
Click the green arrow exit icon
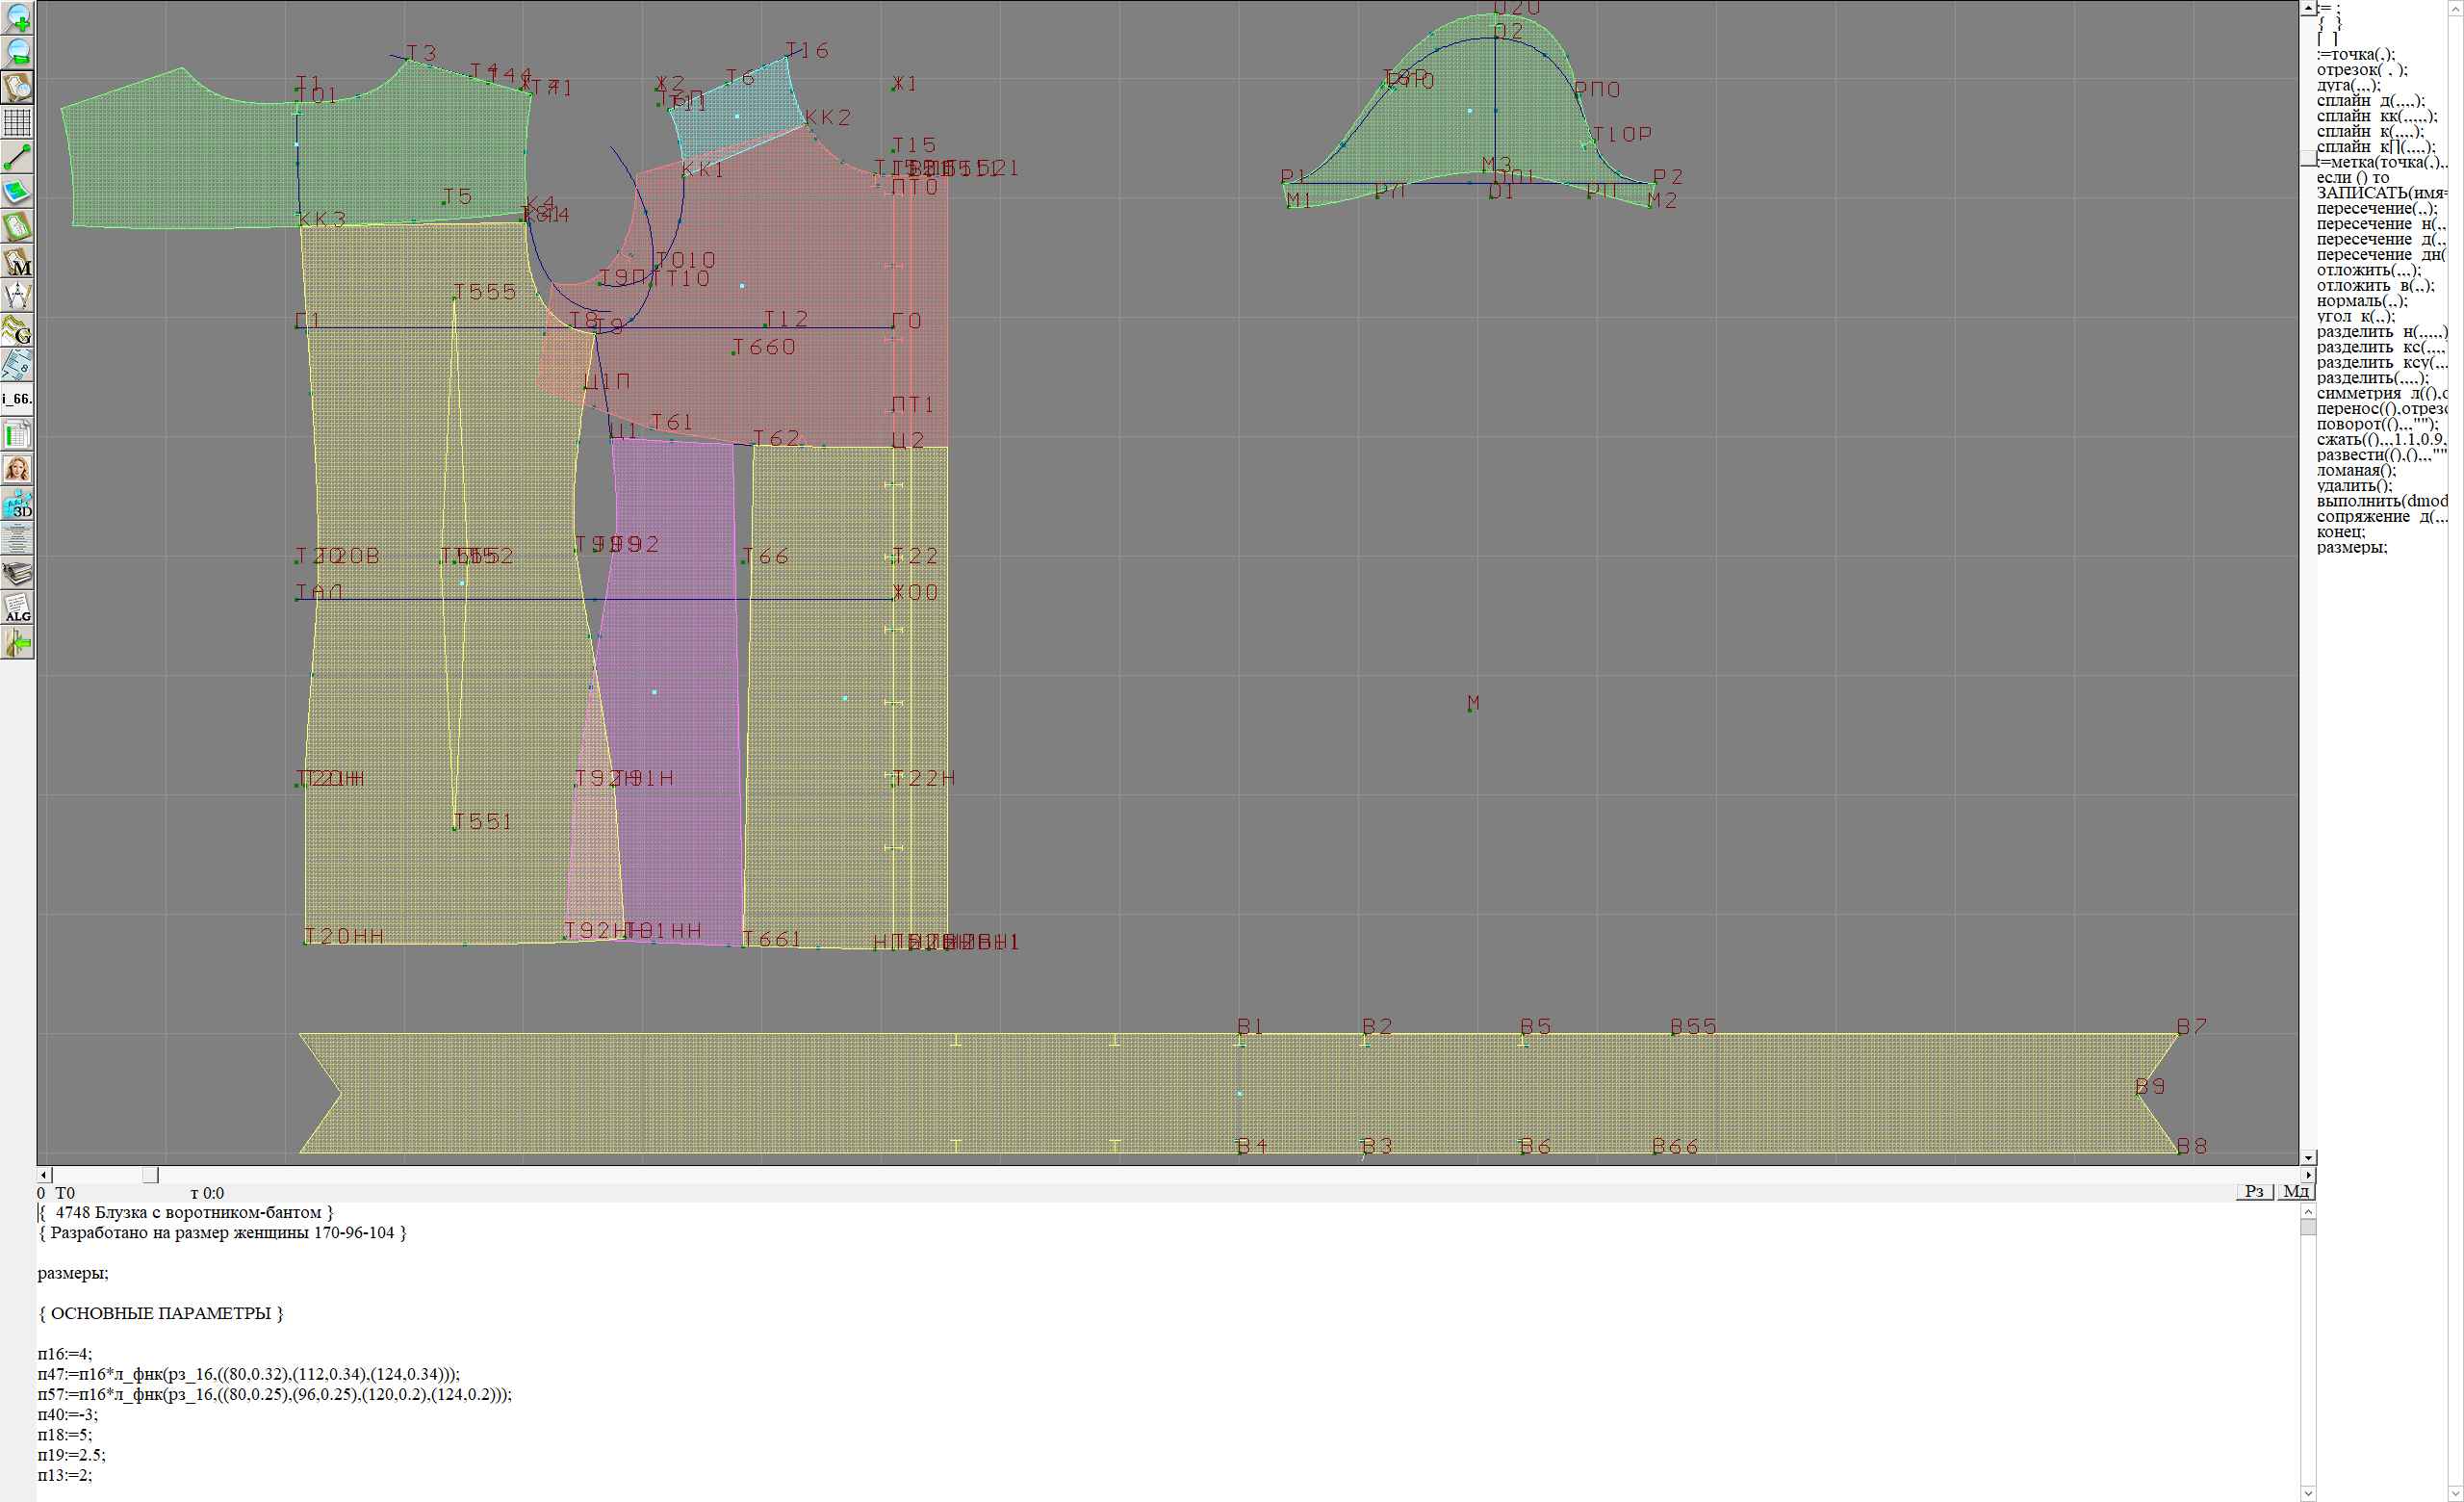pos(17,643)
